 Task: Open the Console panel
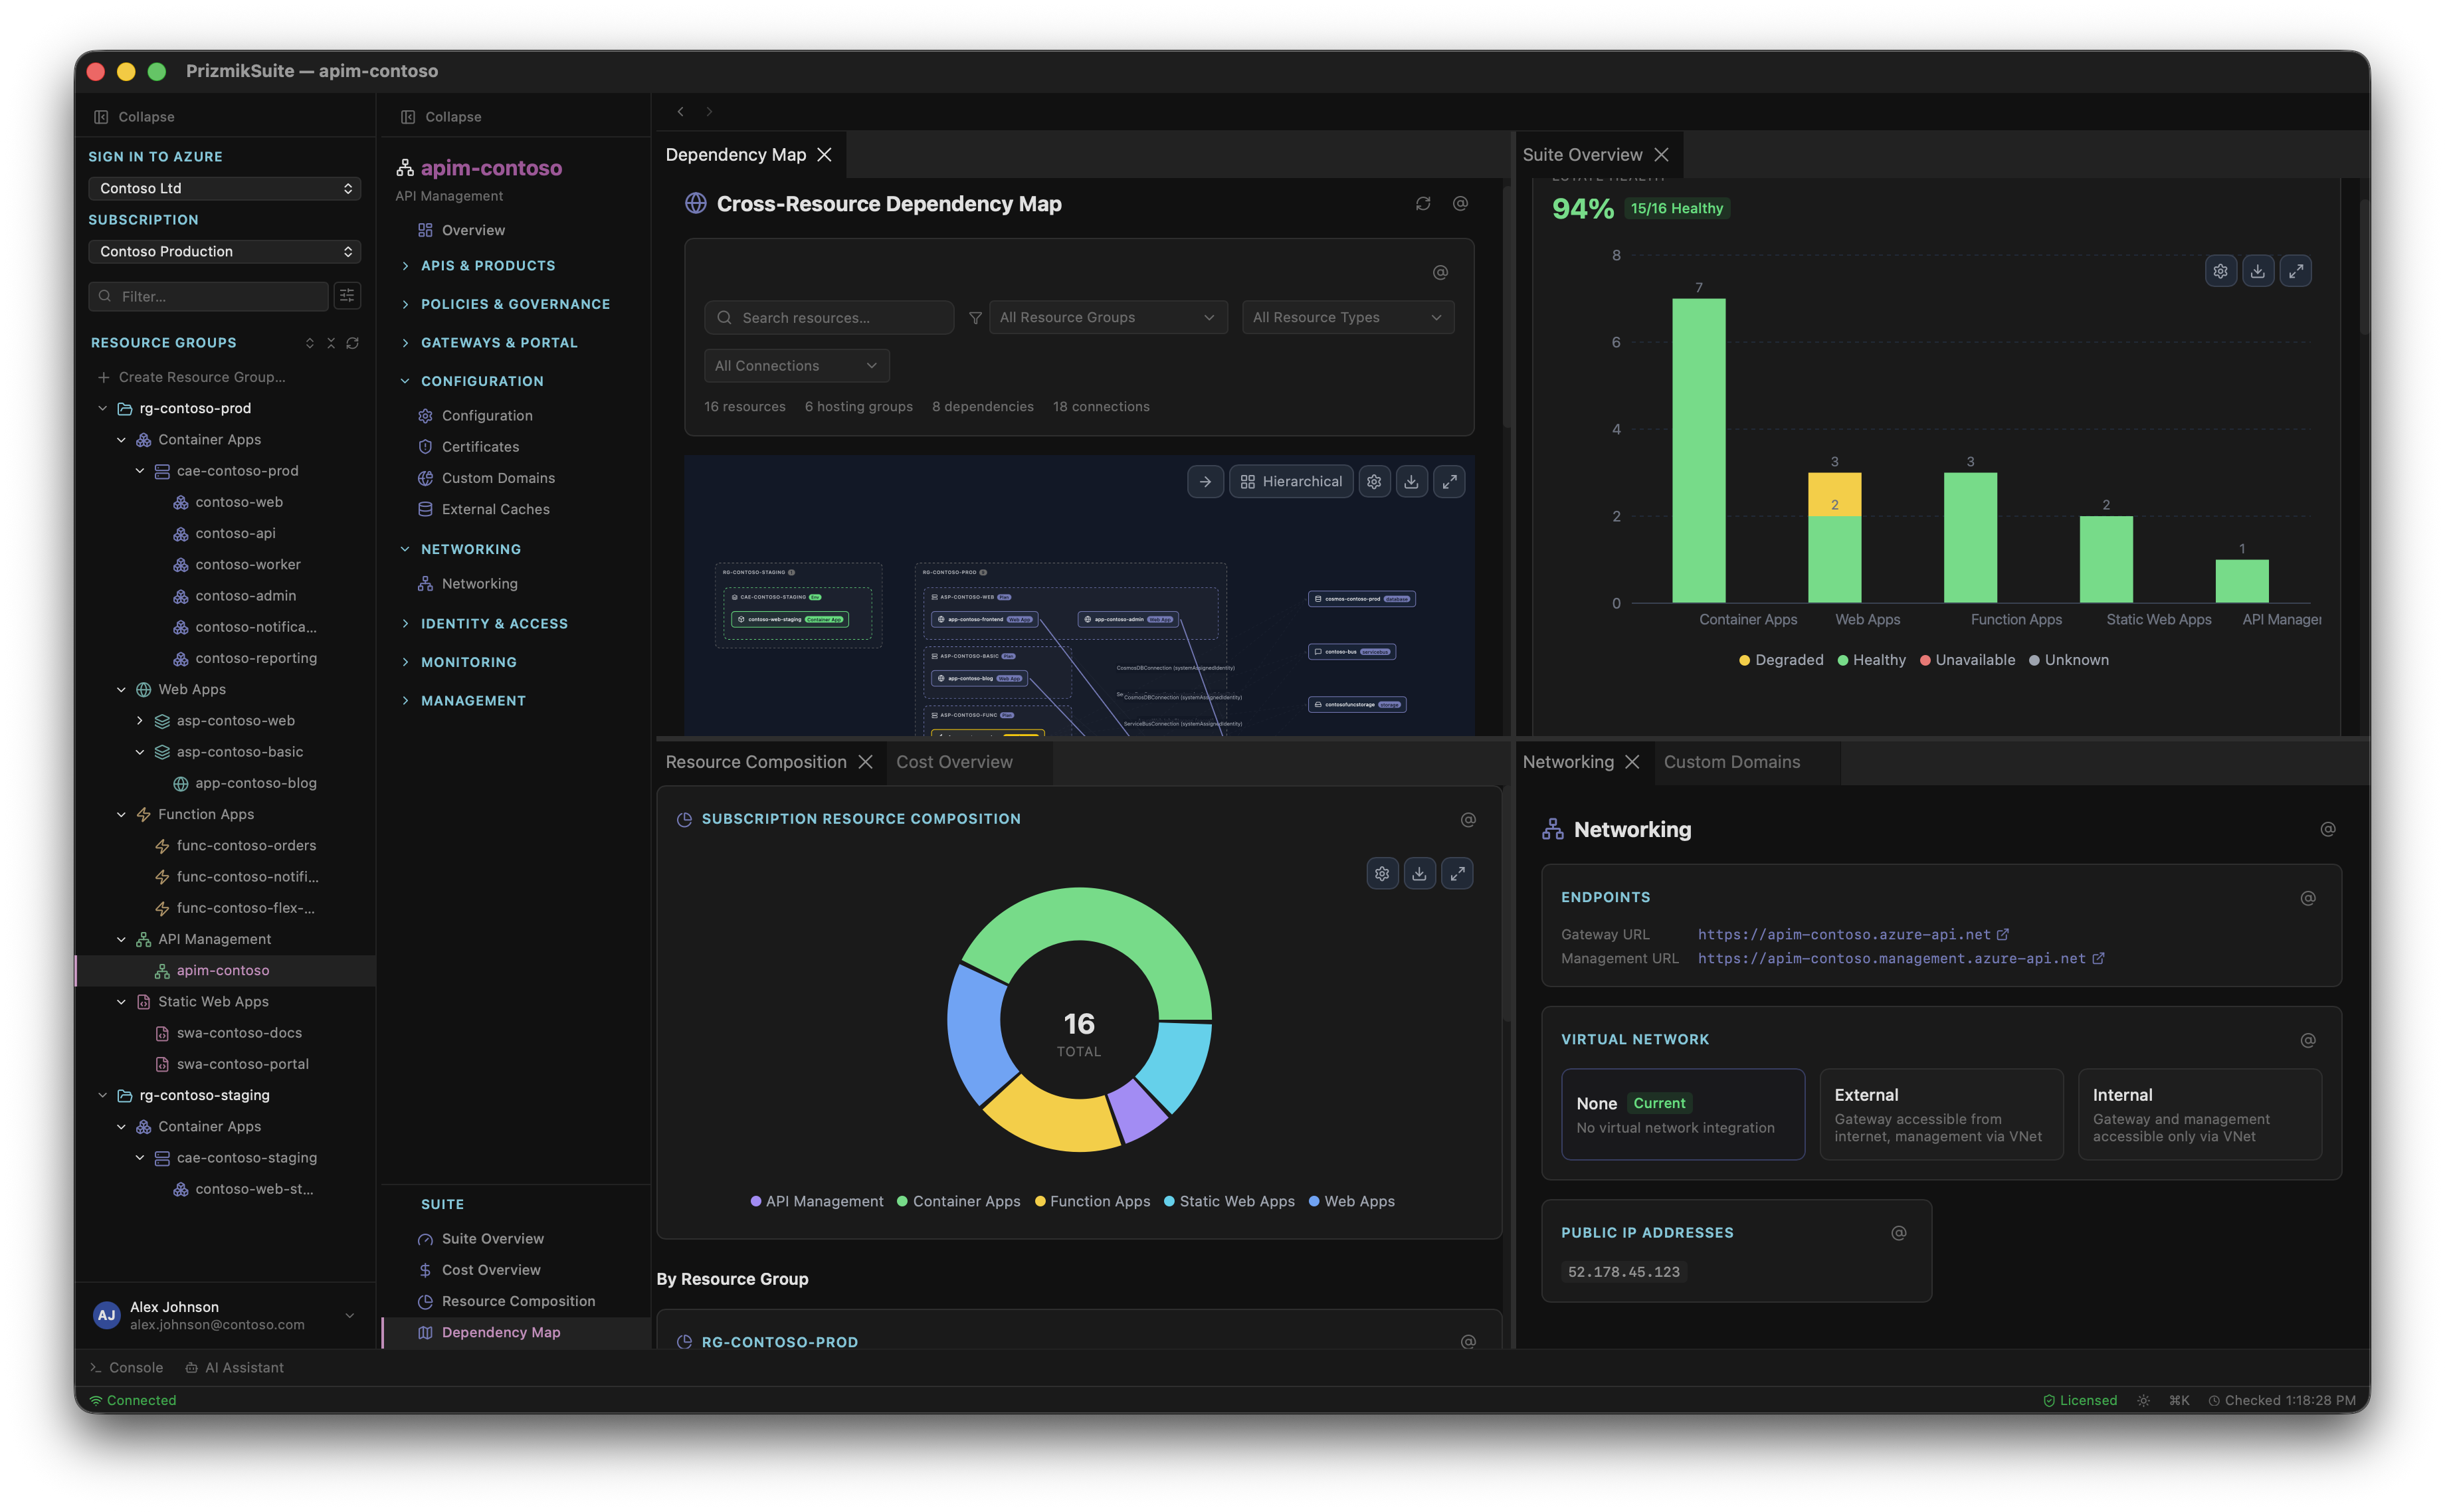click(127, 1368)
